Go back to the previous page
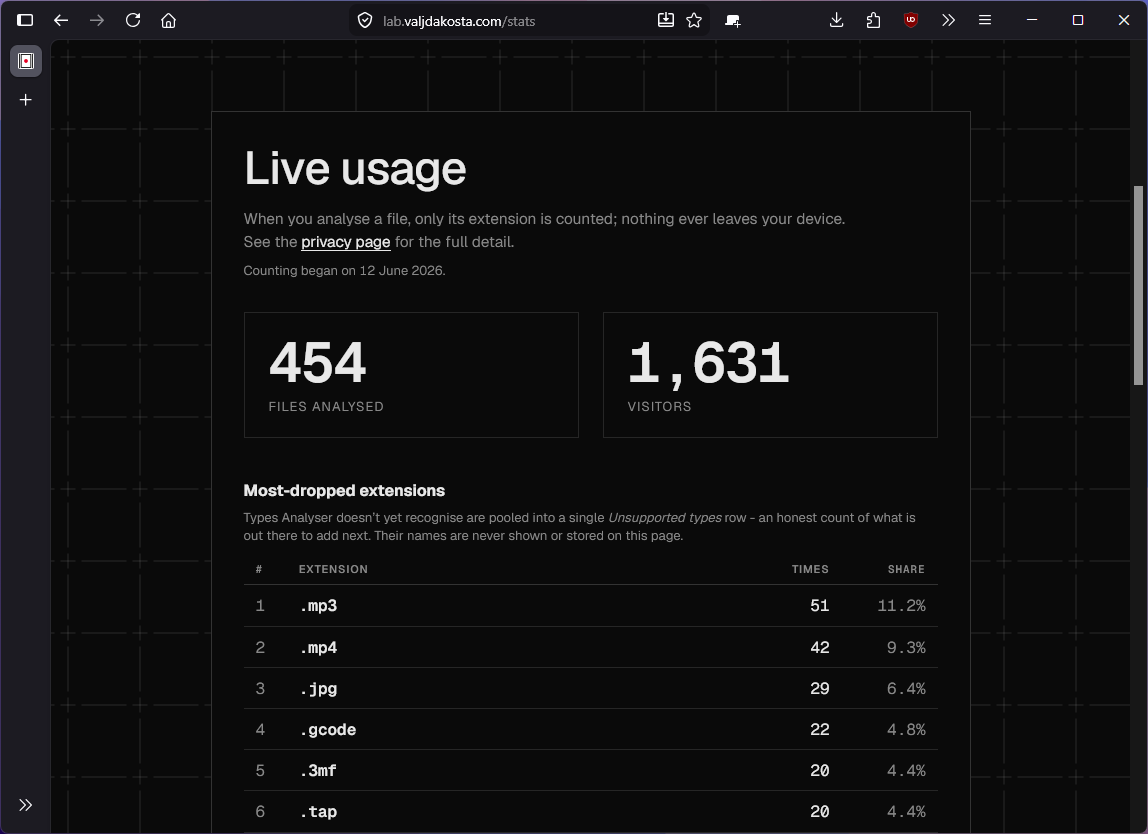1148x834 pixels. click(x=61, y=21)
